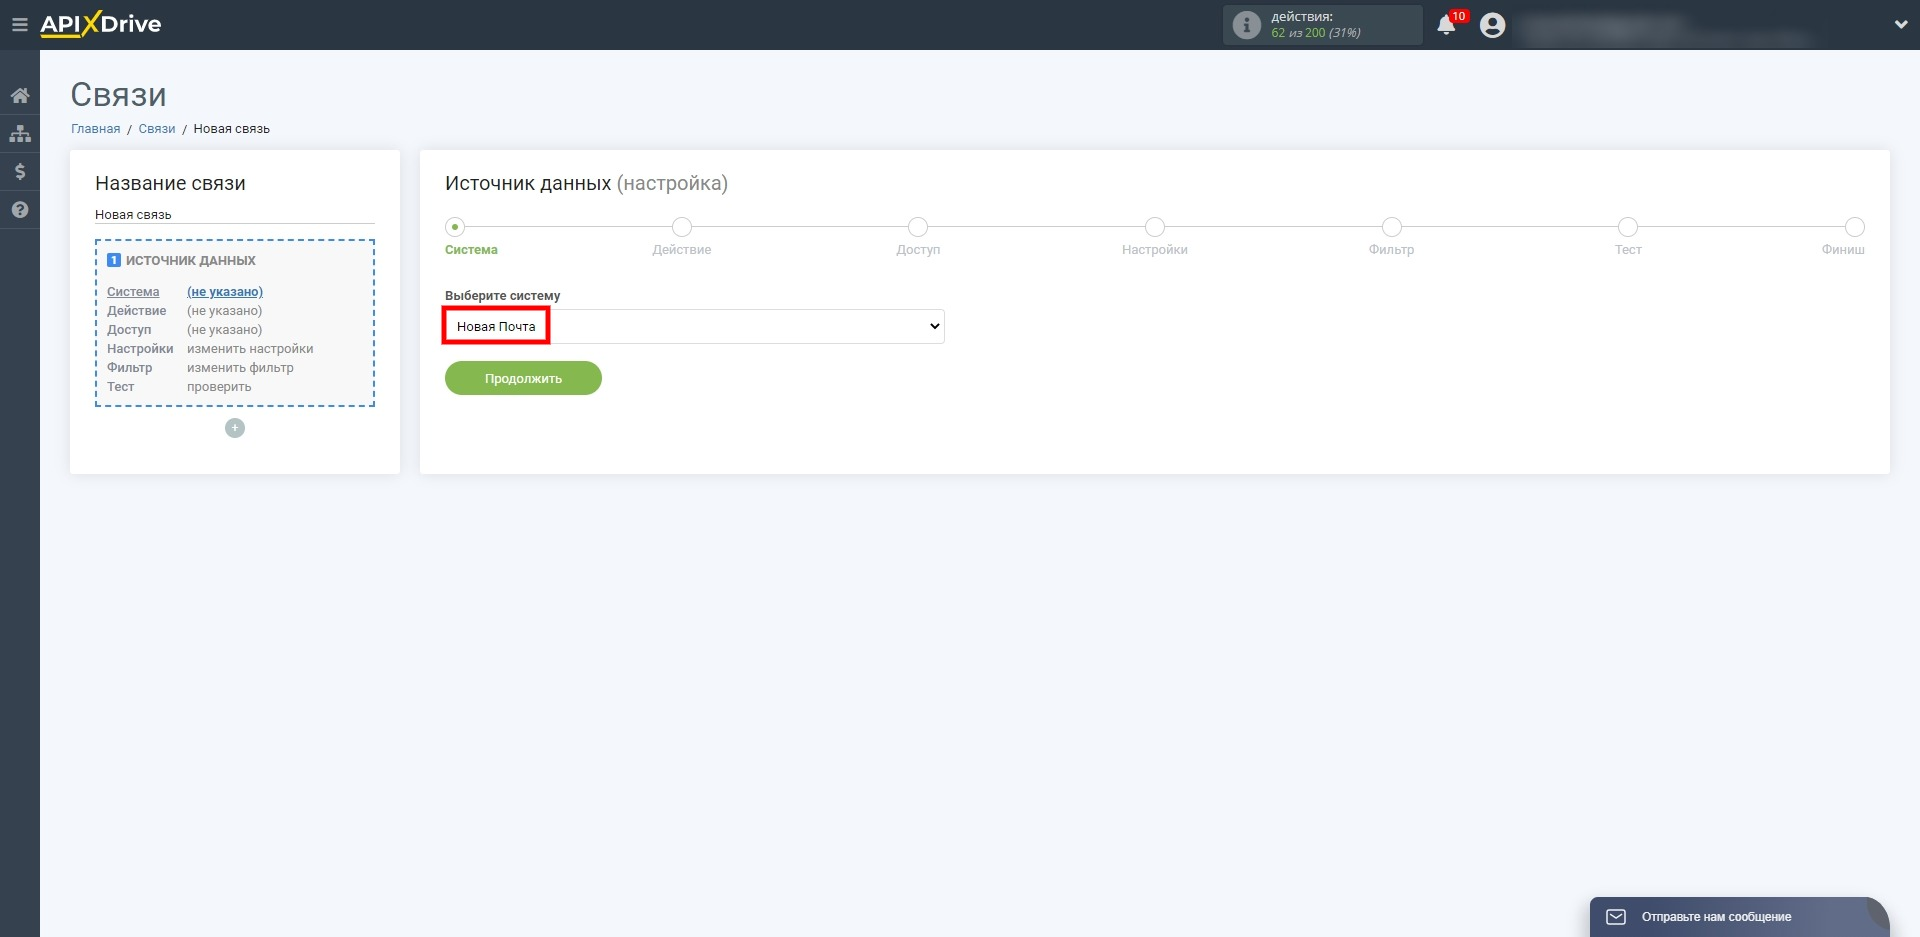Select the Система step circle
The width and height of the screenshot is (1920, 937).
click(x=455, y=227)
